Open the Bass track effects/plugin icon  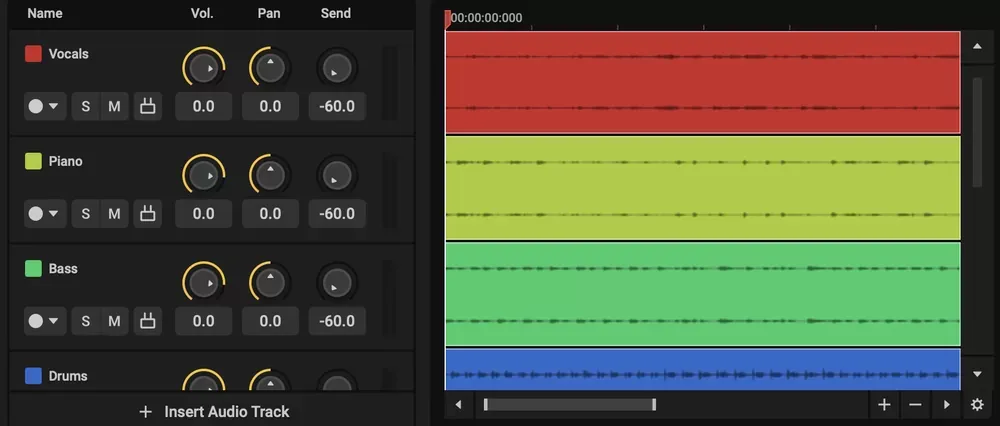147,321
